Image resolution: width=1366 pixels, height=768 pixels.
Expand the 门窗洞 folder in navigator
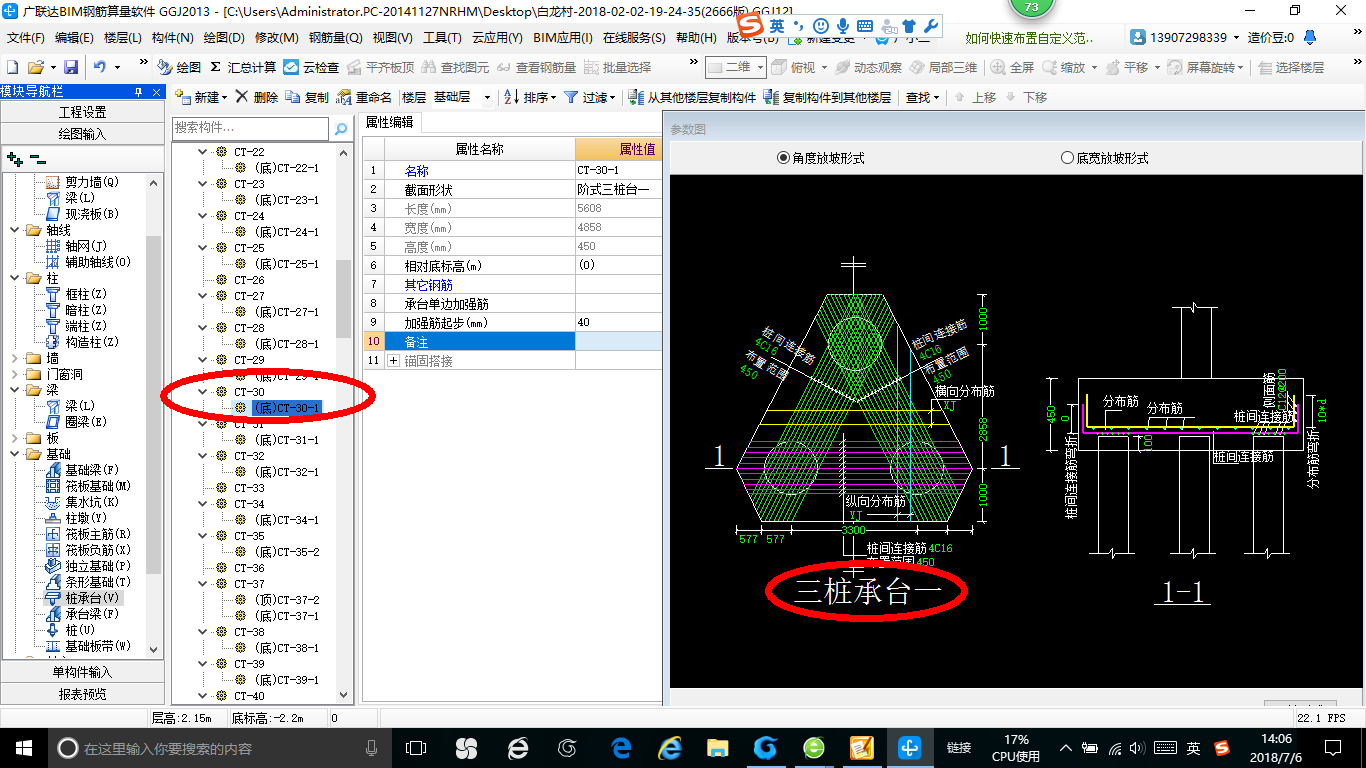pyautogui.click(x=15, y=374)
